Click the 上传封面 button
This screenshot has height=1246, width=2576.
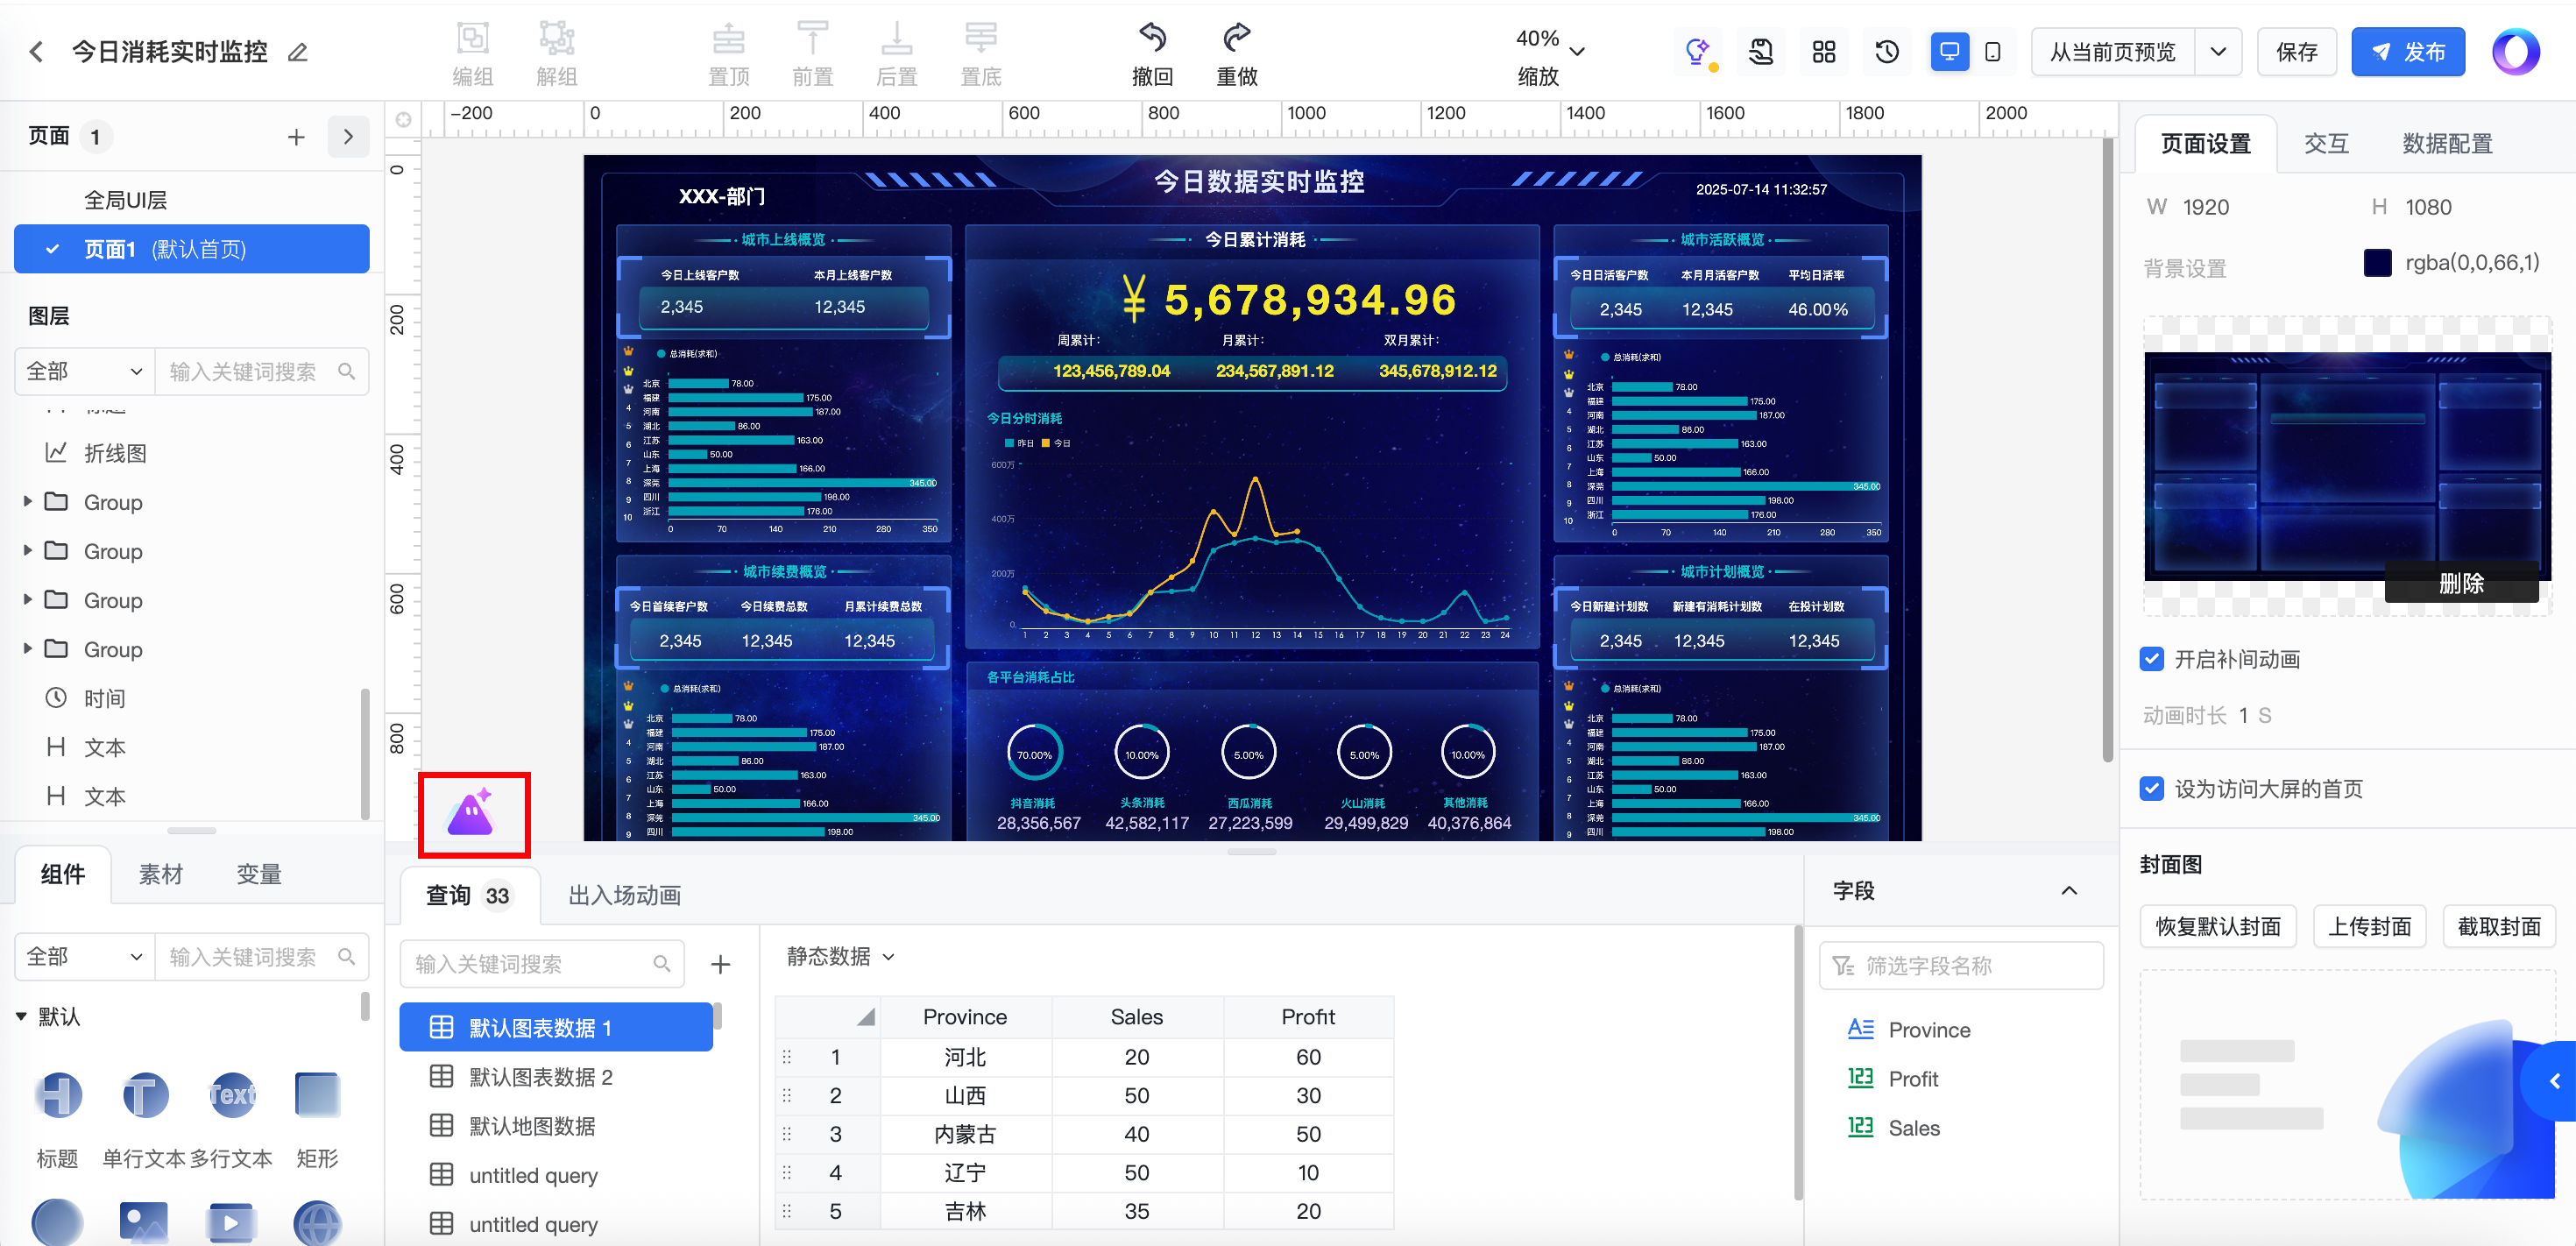[x=2369, y=927]
